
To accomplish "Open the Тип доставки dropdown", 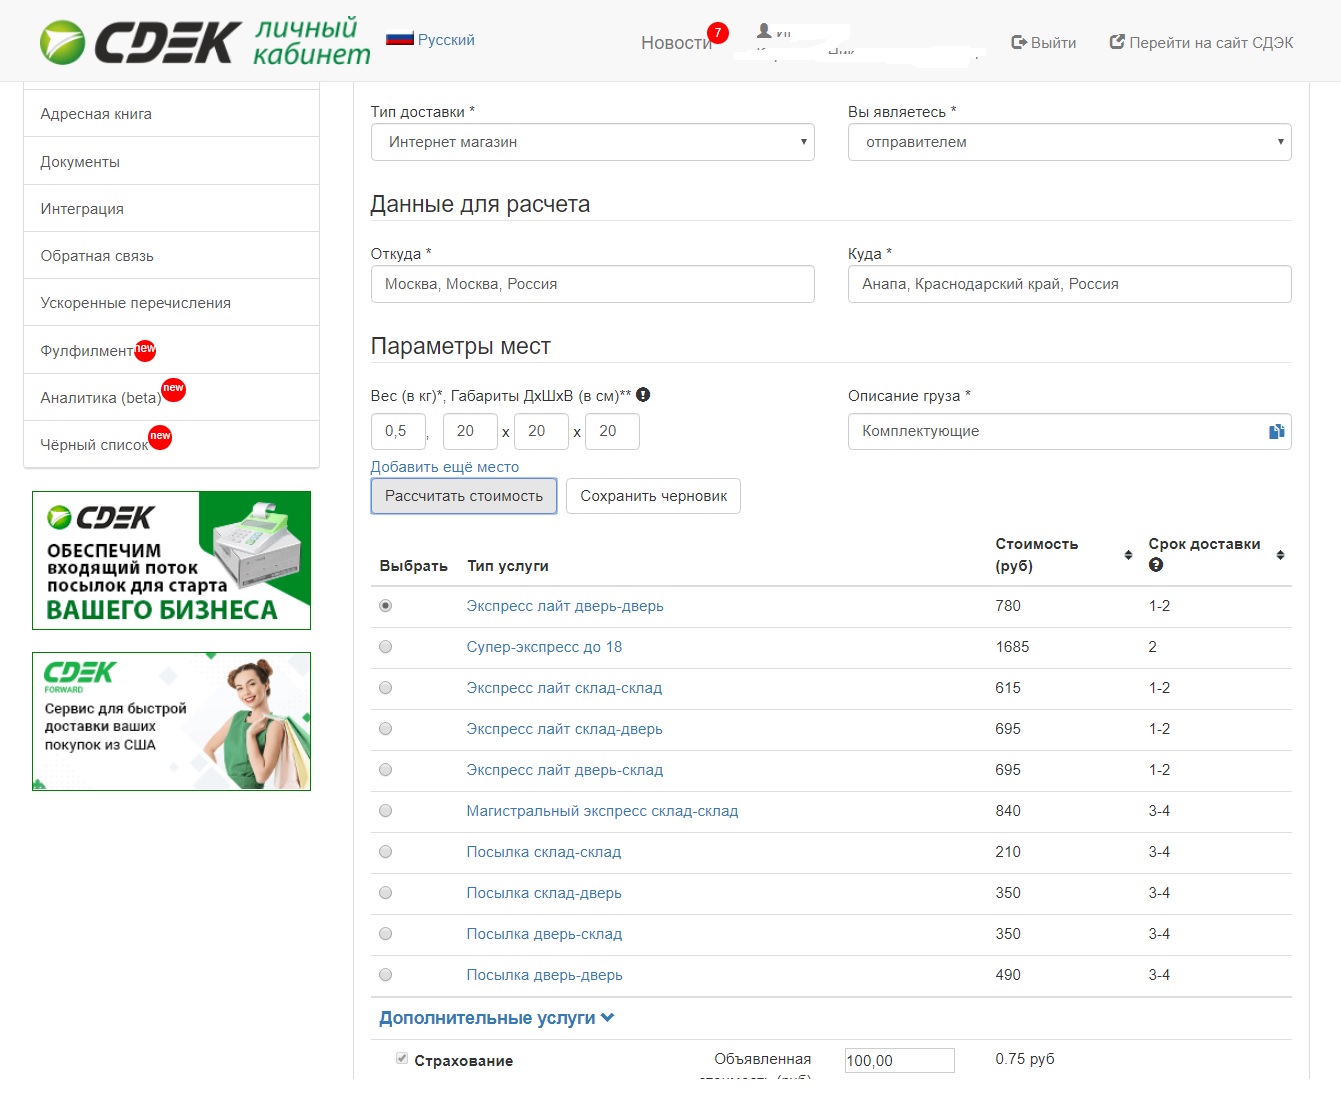I will pos(592,142).
